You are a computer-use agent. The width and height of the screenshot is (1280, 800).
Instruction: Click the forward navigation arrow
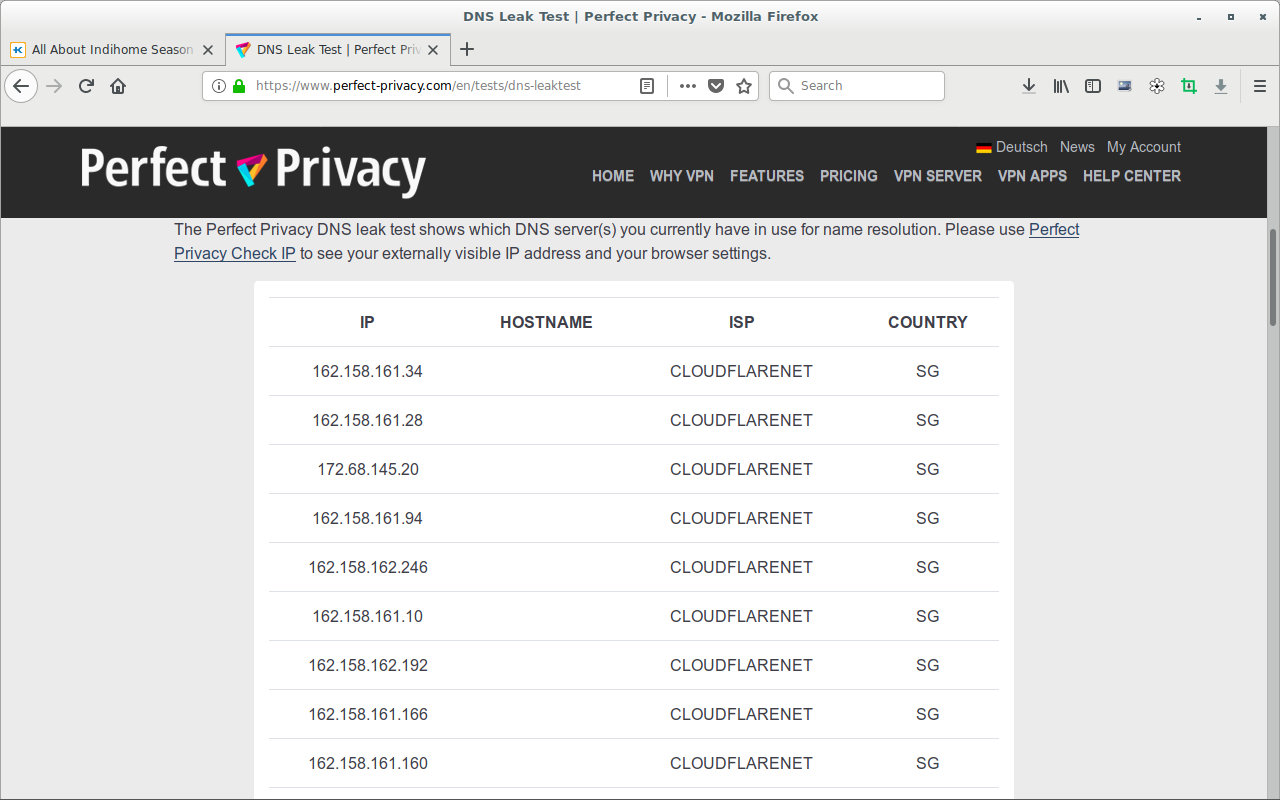coord(54,86)
